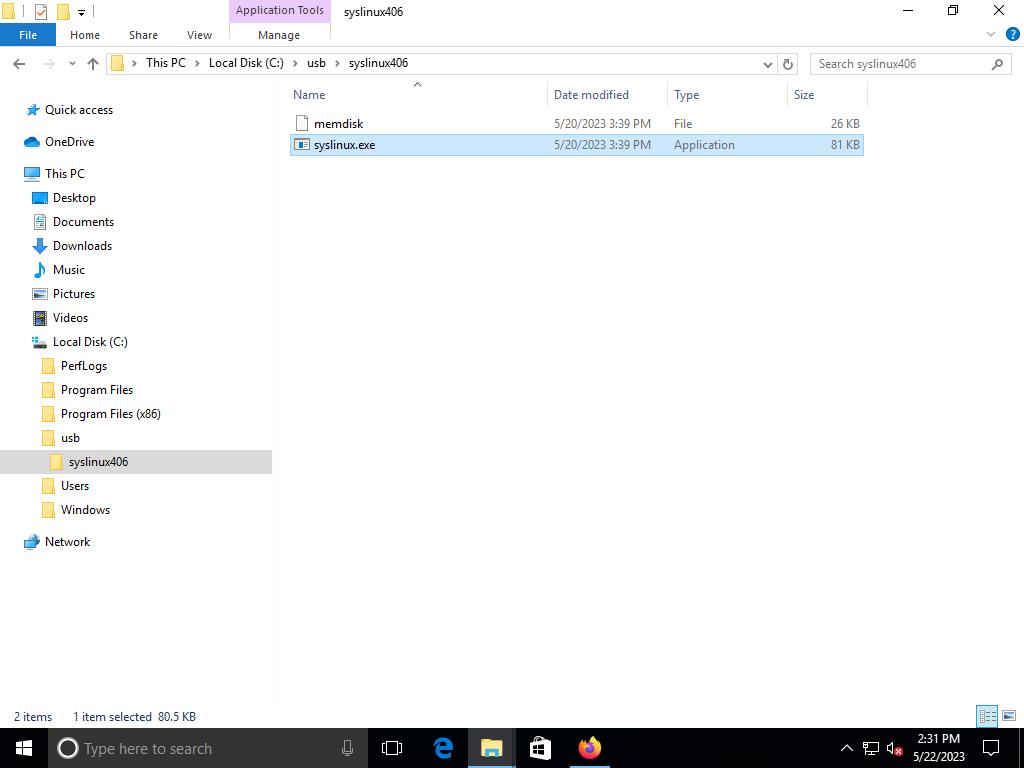Open the File menu

tap(28, 35)
